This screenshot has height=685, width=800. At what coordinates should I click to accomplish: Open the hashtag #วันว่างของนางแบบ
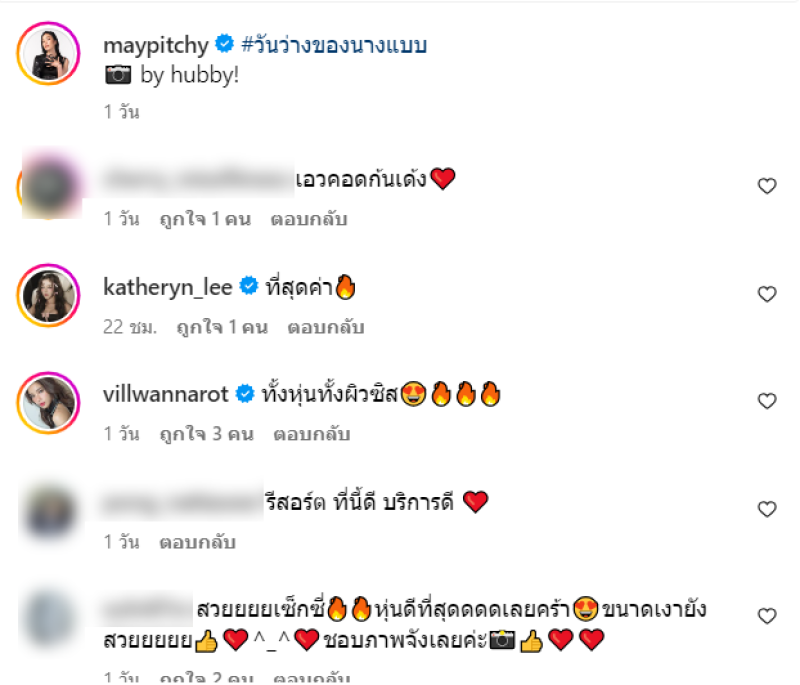pos(334,45)
